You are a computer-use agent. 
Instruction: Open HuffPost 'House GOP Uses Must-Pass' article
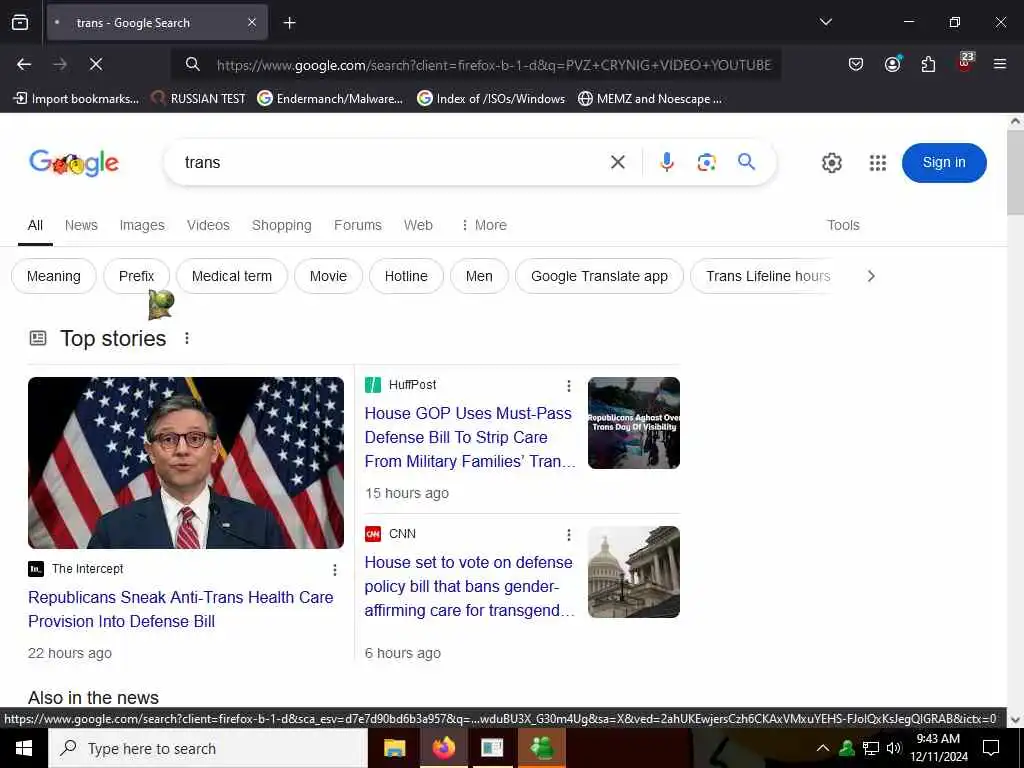pyautogui.click(x=470, y=438)
